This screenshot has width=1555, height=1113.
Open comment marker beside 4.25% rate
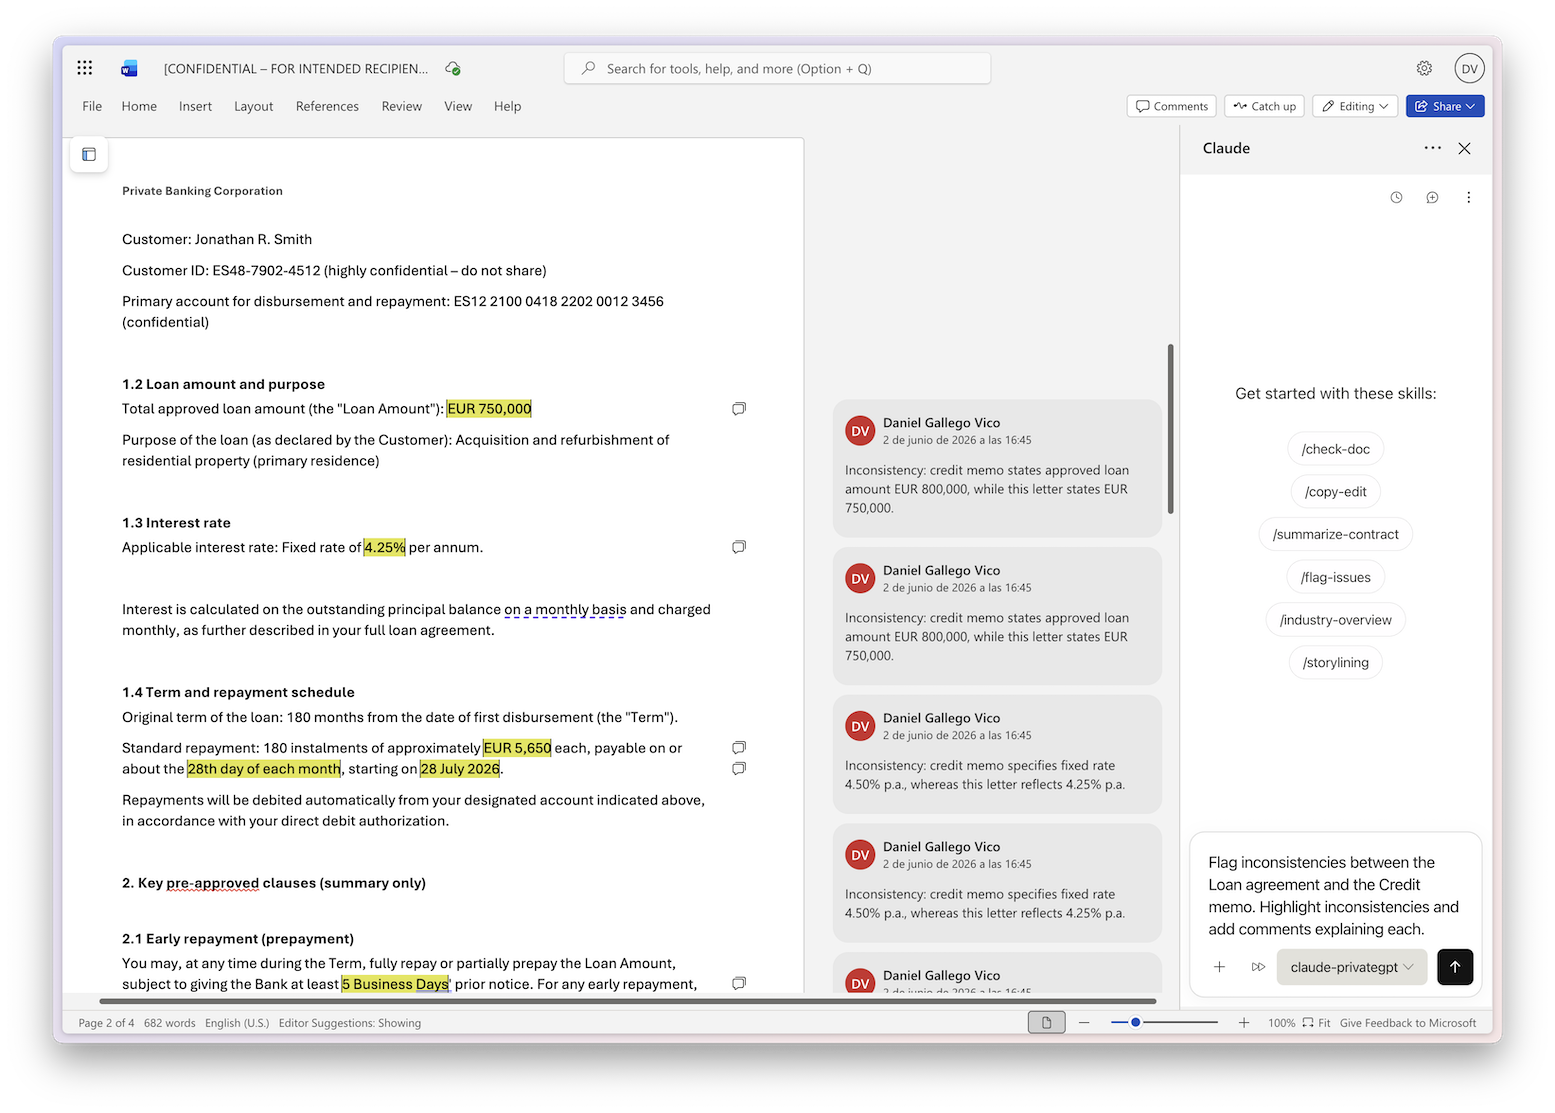point(739,547)
